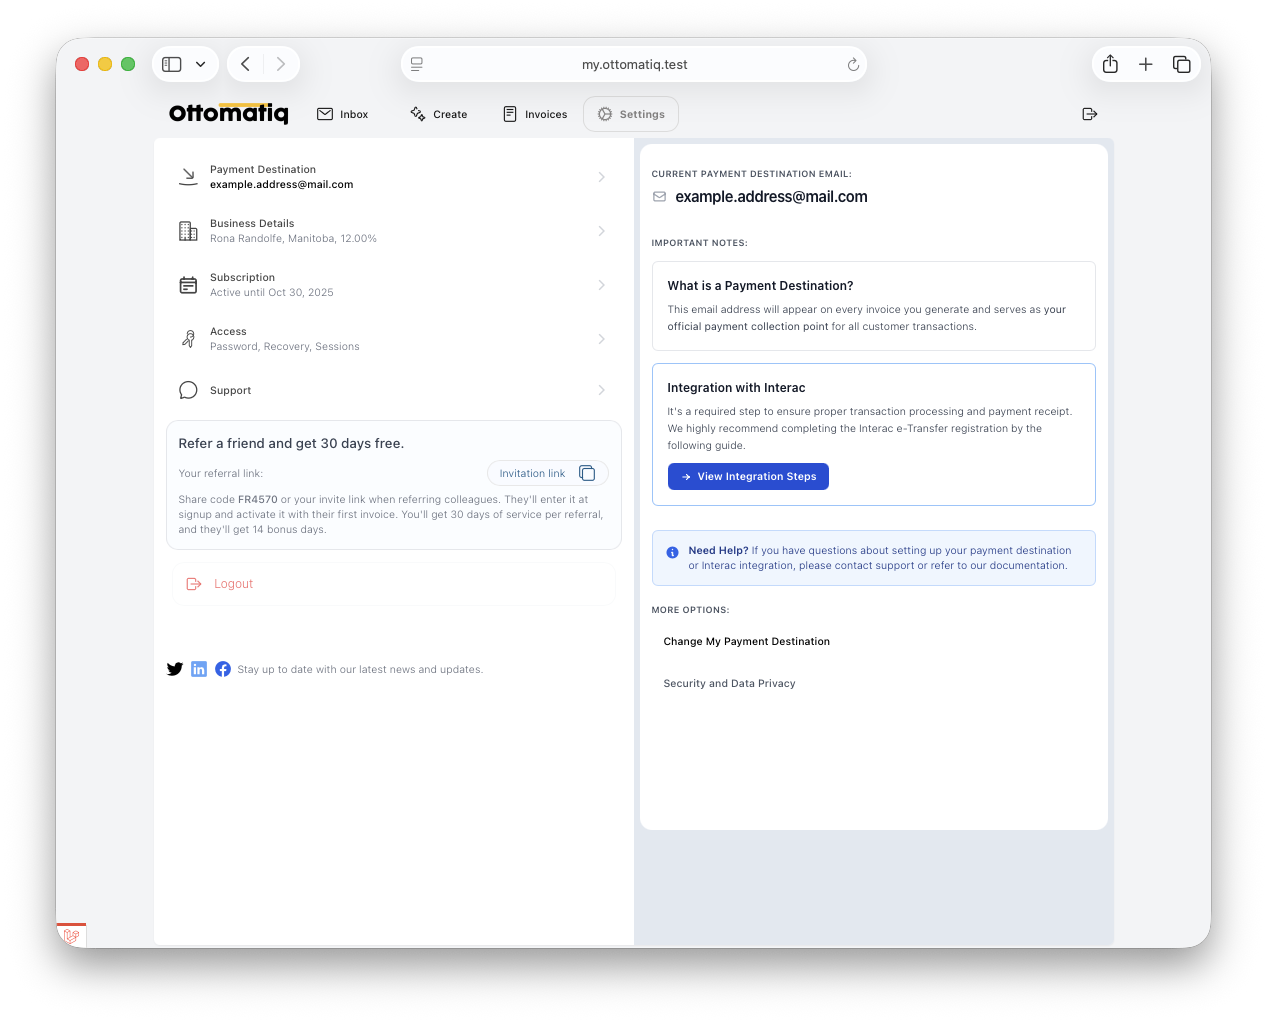Open the sidebar tab group dropdown arrow
The image size is (1267, 1022).
[200, 64]
